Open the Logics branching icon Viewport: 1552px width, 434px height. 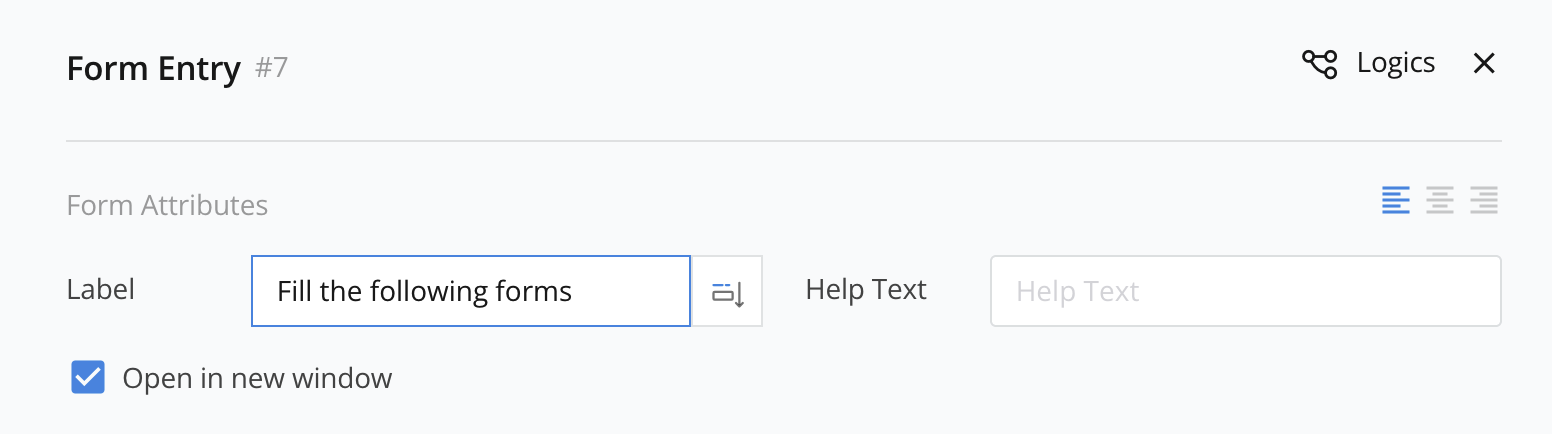click(x=1319, y=64)
